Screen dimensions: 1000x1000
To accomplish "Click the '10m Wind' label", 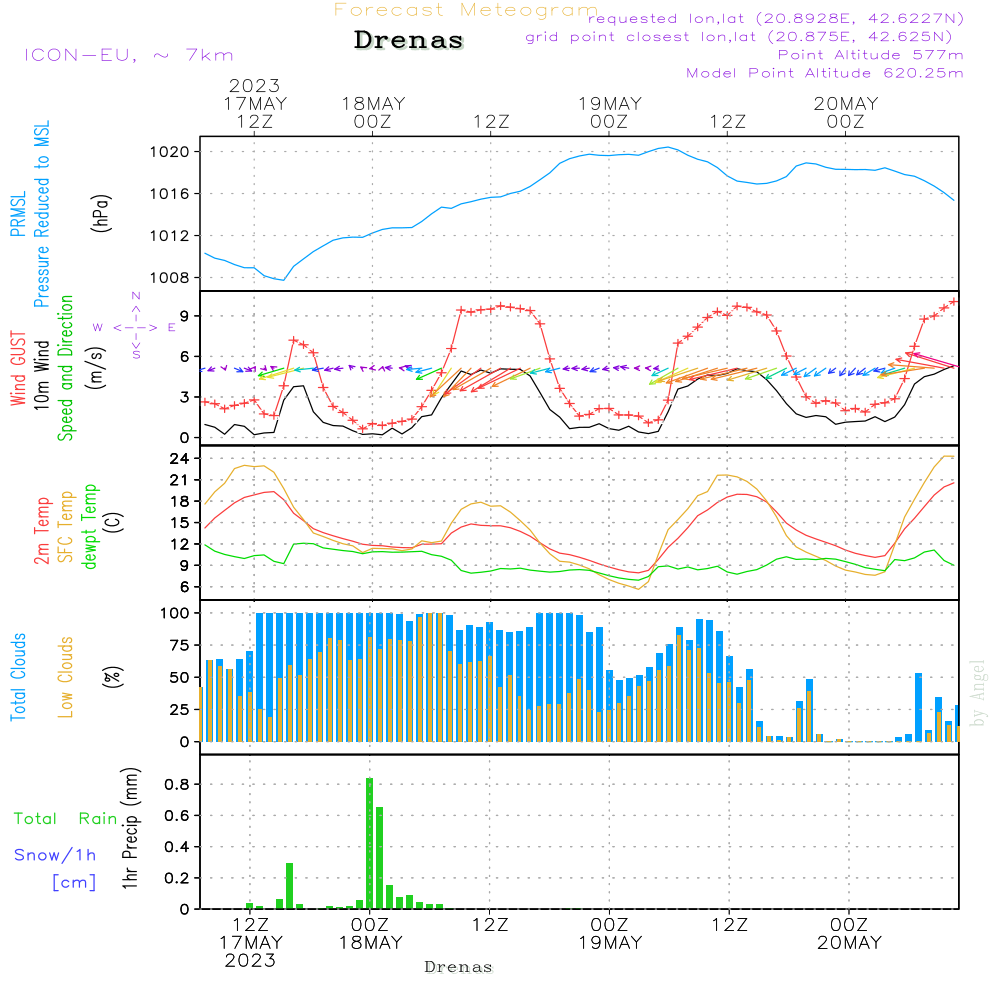I will coord(41,374).
